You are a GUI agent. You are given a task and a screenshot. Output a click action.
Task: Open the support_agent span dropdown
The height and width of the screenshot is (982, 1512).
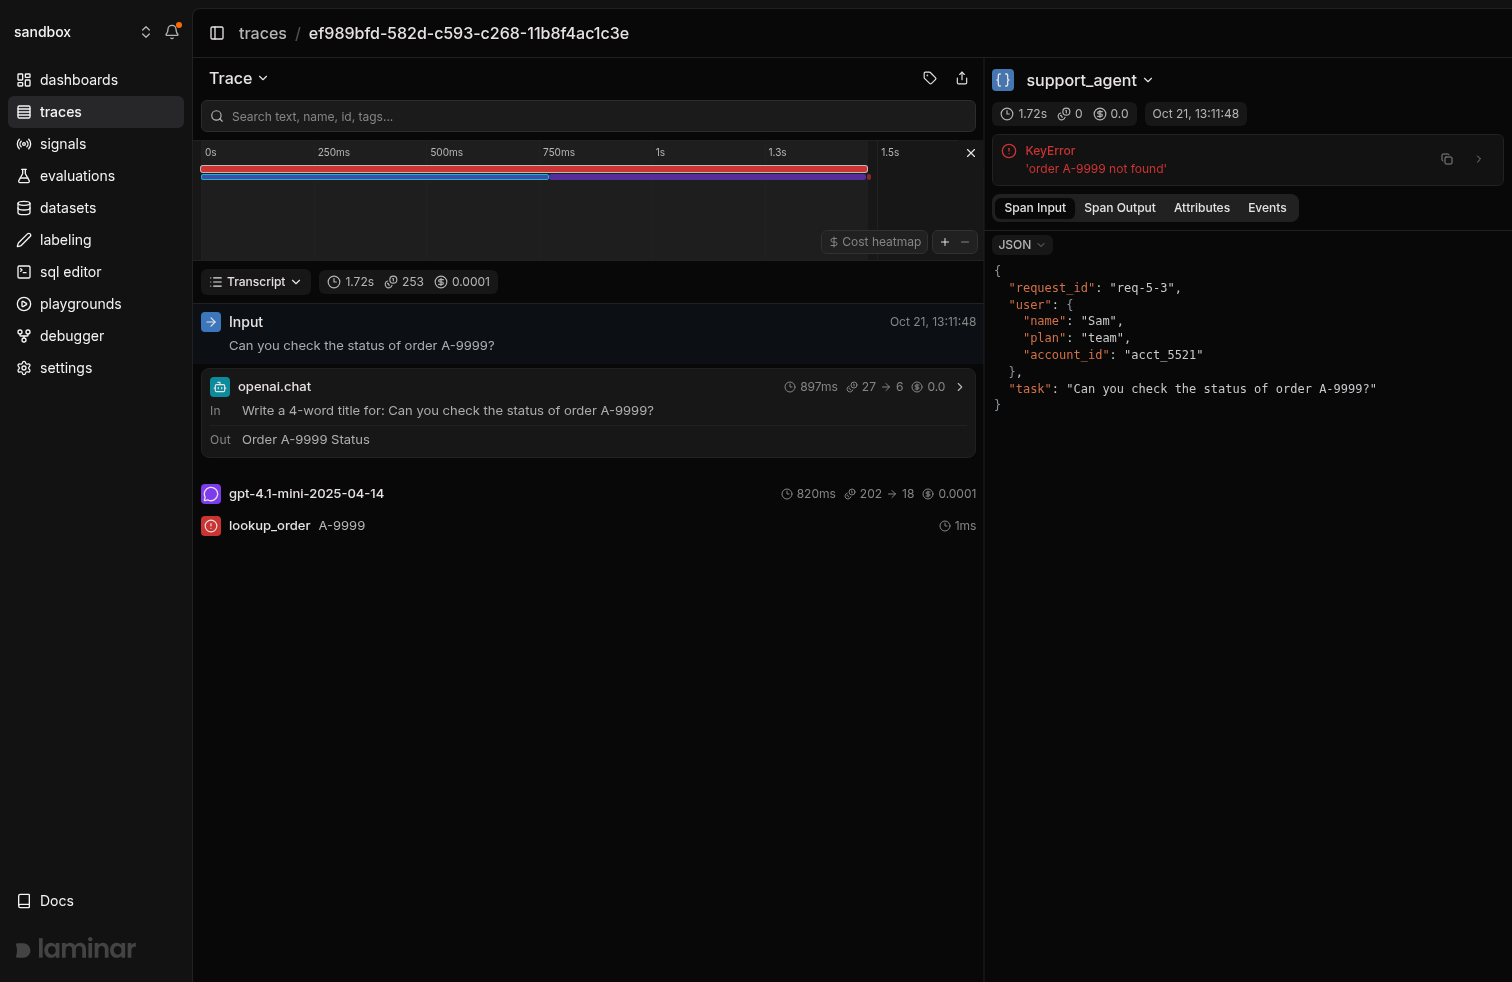[1089, 80]
